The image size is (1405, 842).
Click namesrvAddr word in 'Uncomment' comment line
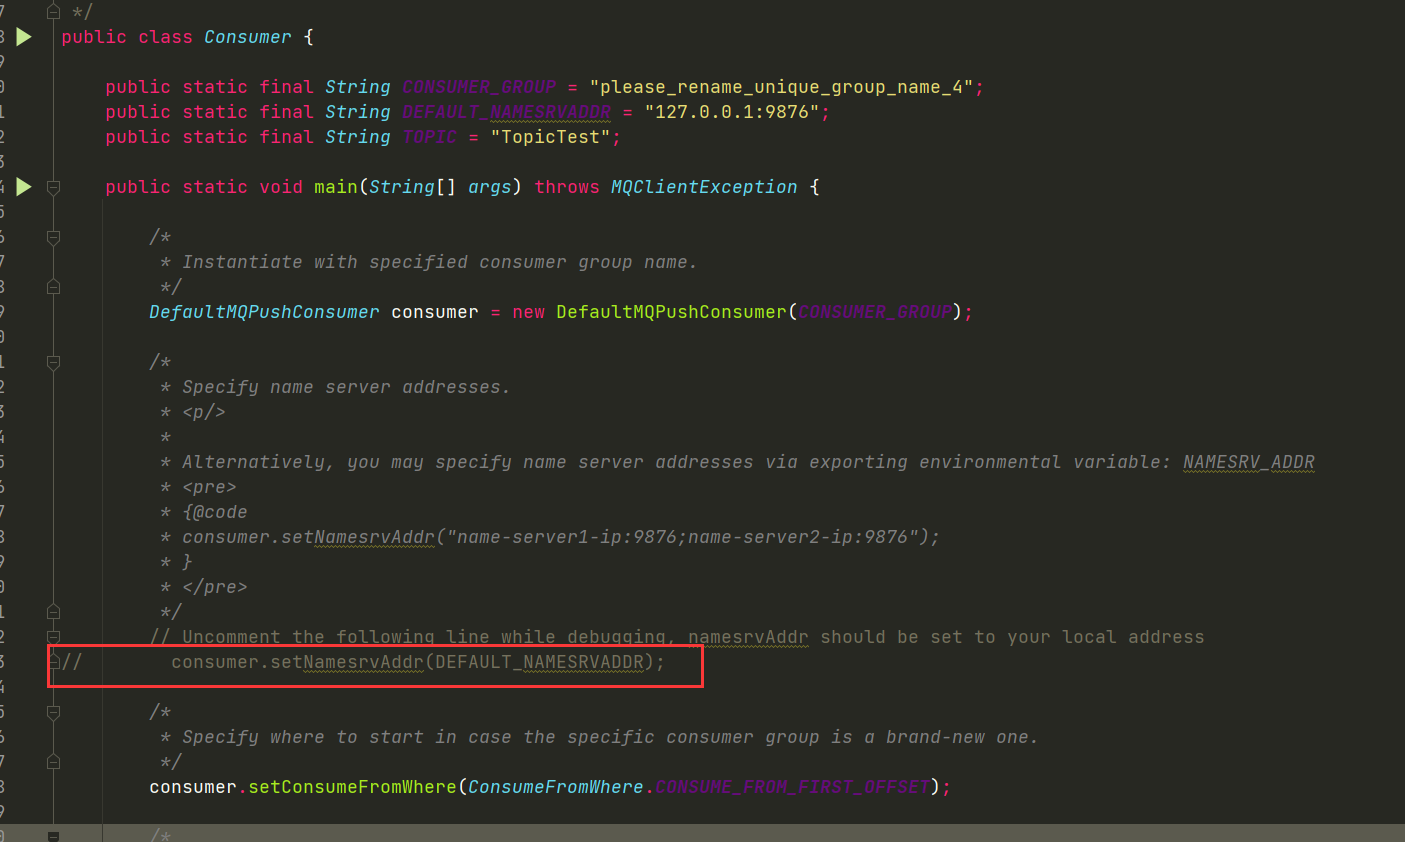748,637
